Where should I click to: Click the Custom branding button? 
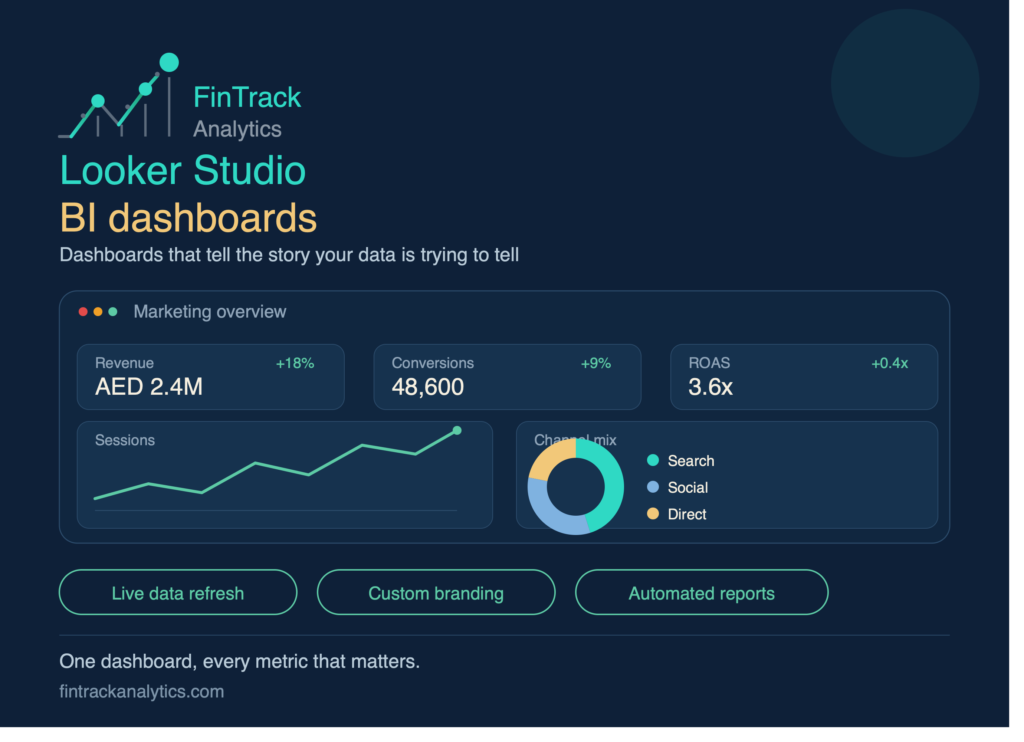(x=436, y=592)
